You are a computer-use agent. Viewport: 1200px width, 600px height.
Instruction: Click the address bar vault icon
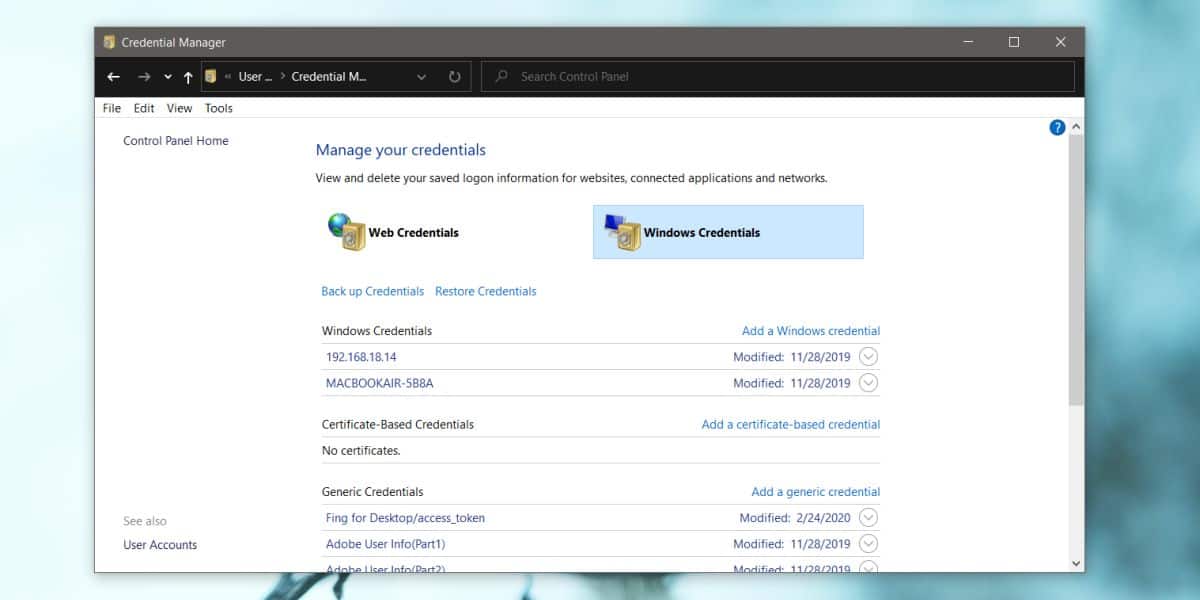click(210, 76)
